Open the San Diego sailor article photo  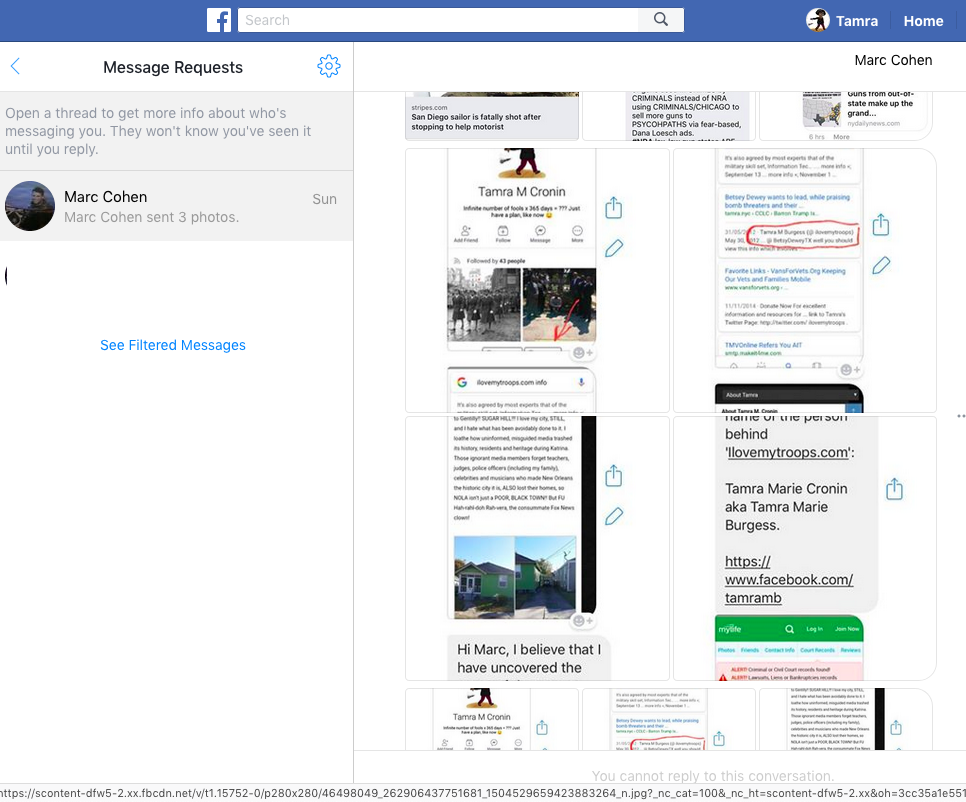492,116
